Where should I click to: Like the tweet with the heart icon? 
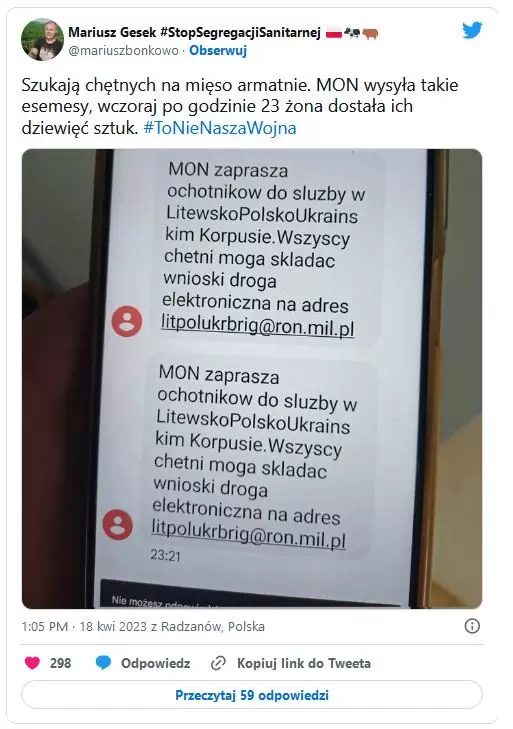click(x=32, y=663)
